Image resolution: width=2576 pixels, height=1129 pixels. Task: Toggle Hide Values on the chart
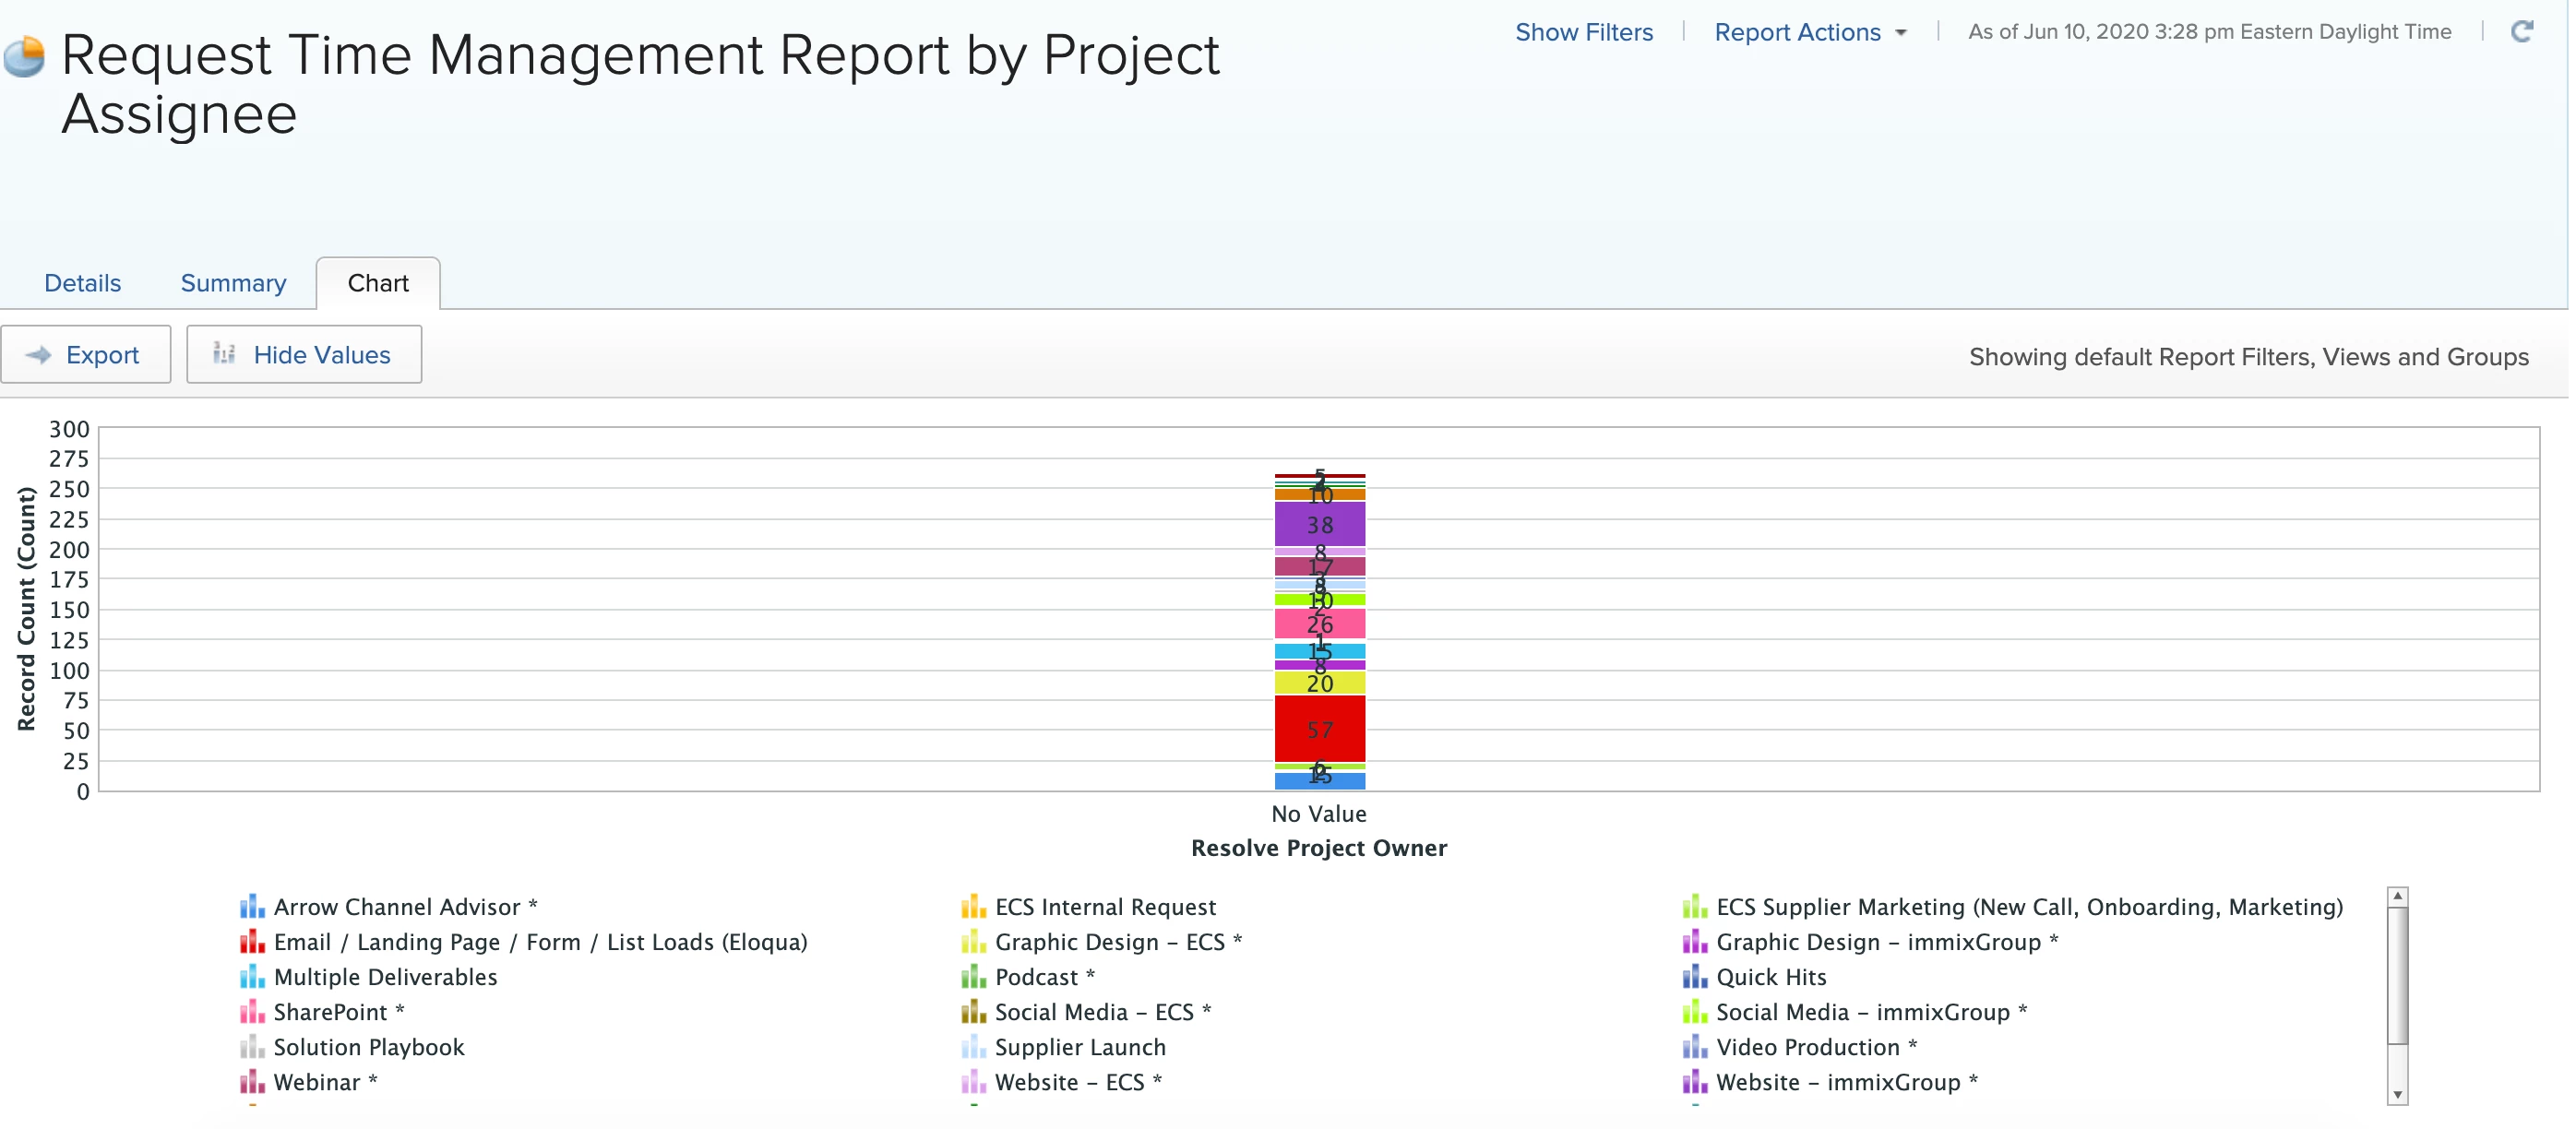tap(304, 355)
